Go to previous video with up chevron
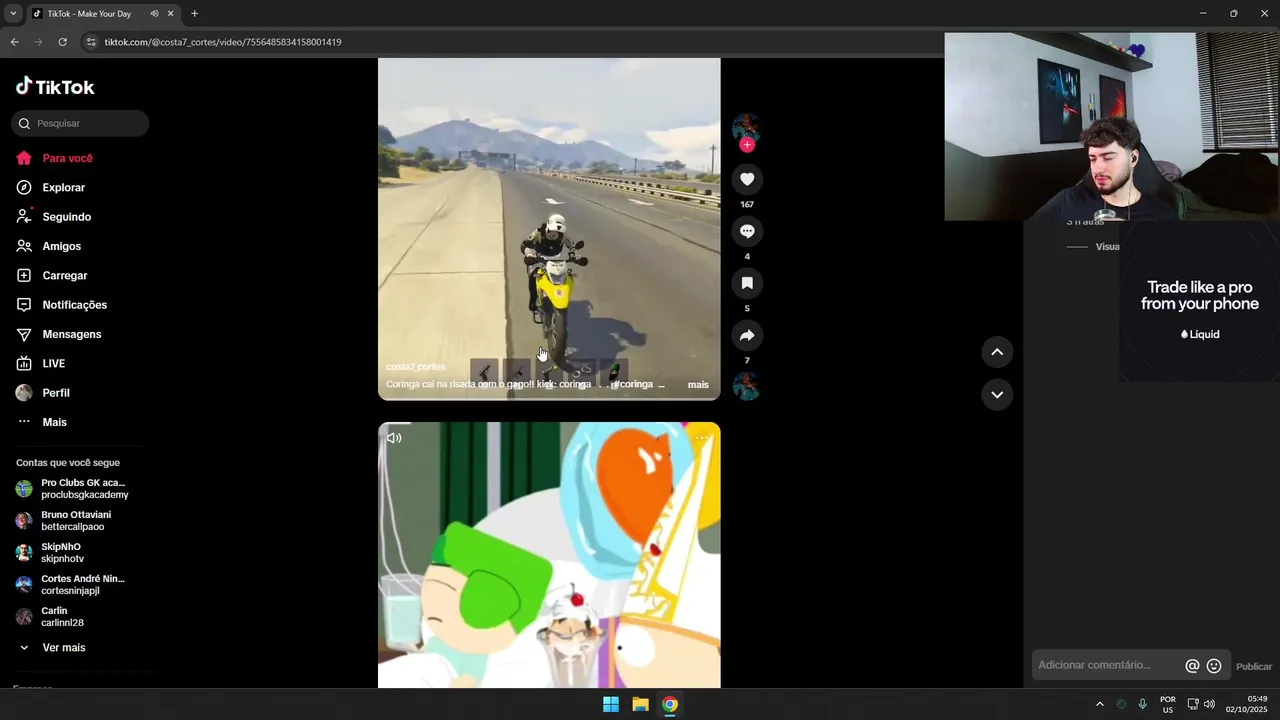1280x720 pixels. tap(997, 352)
